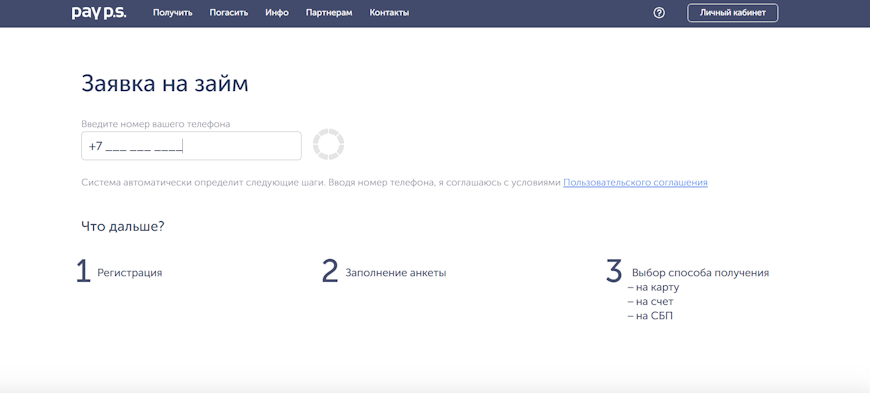Open the Получить menu item
870x393 pixels.
pyautogui.click(x=173, y=13)
